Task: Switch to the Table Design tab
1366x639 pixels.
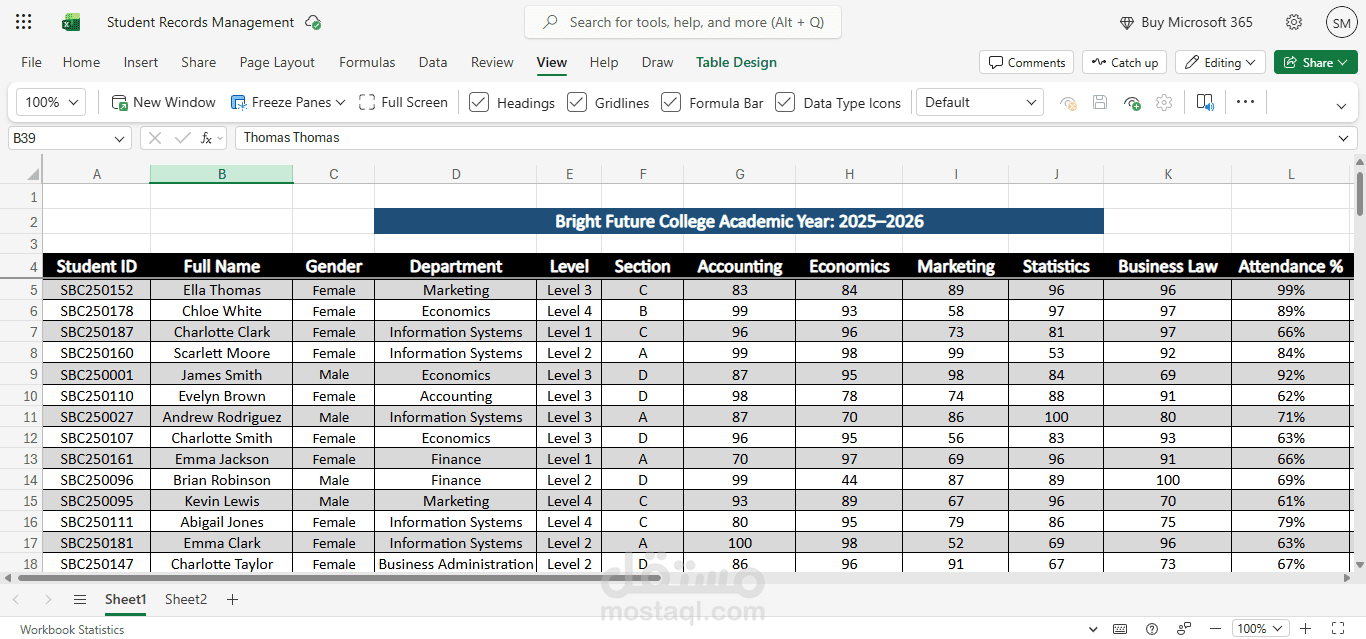Action: 736,62
